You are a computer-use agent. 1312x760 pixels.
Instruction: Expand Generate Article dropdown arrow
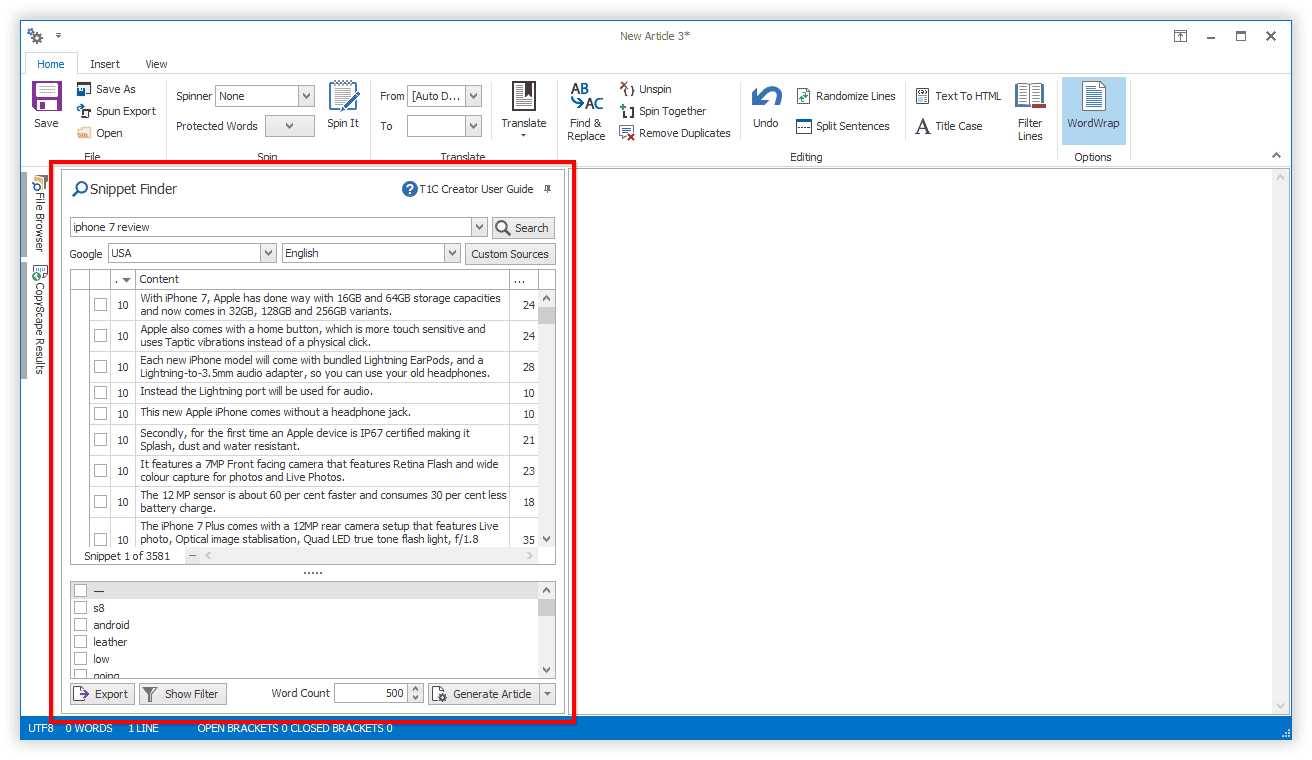point(547,694)
